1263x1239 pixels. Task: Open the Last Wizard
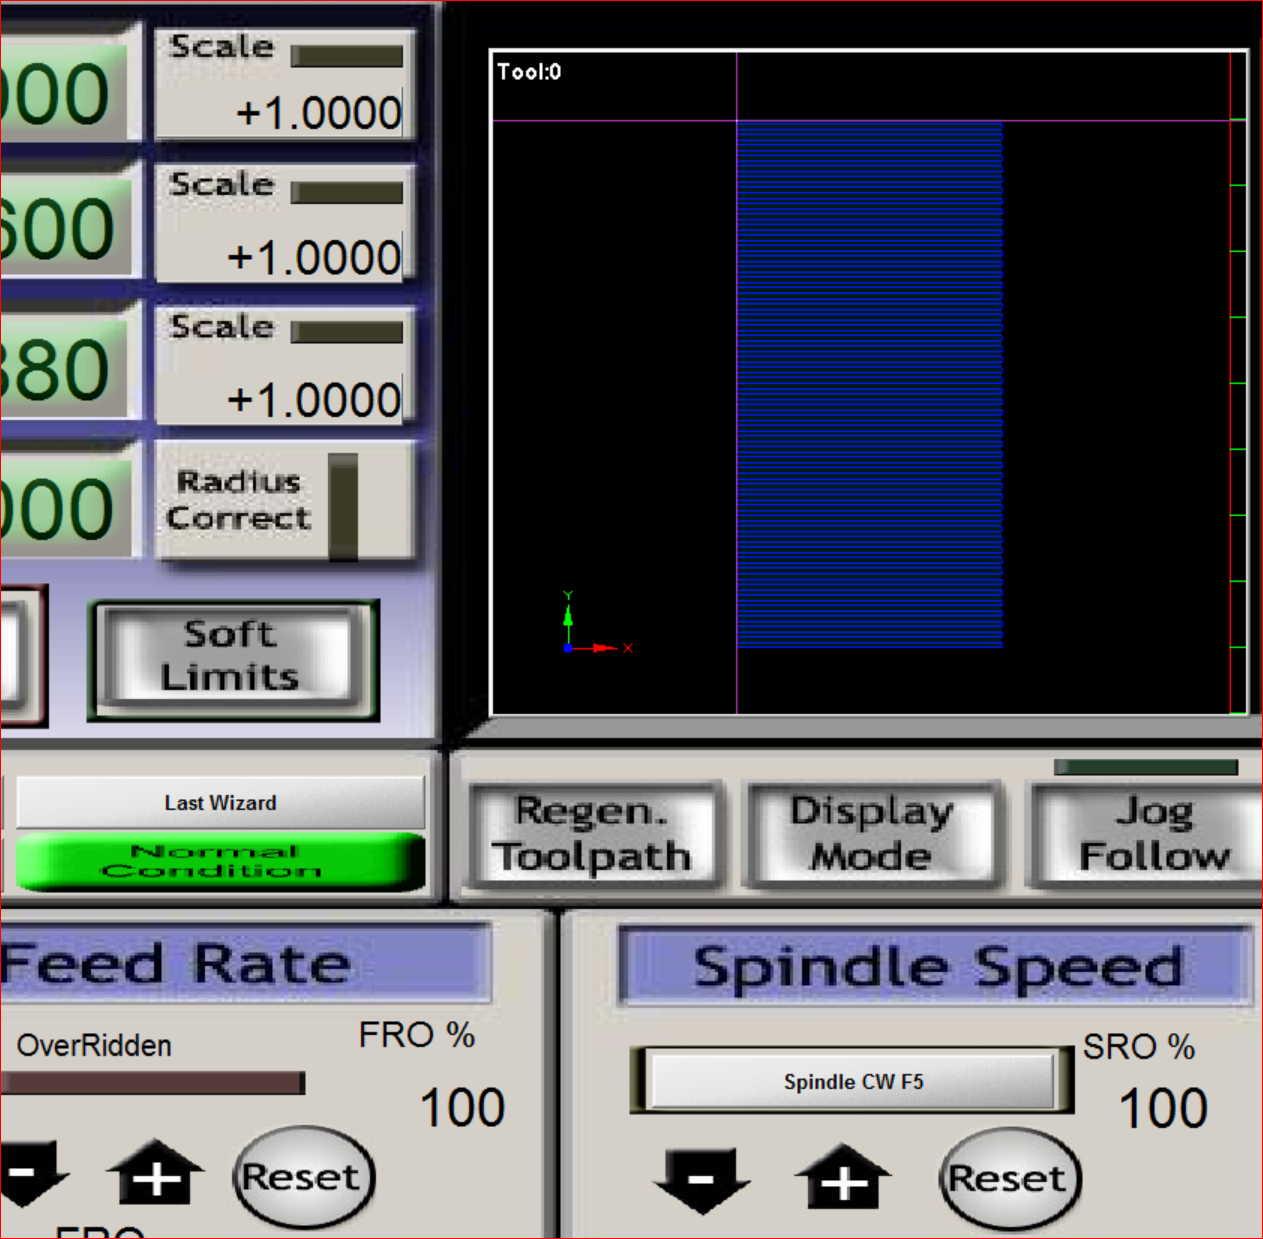tap(220, 803)
